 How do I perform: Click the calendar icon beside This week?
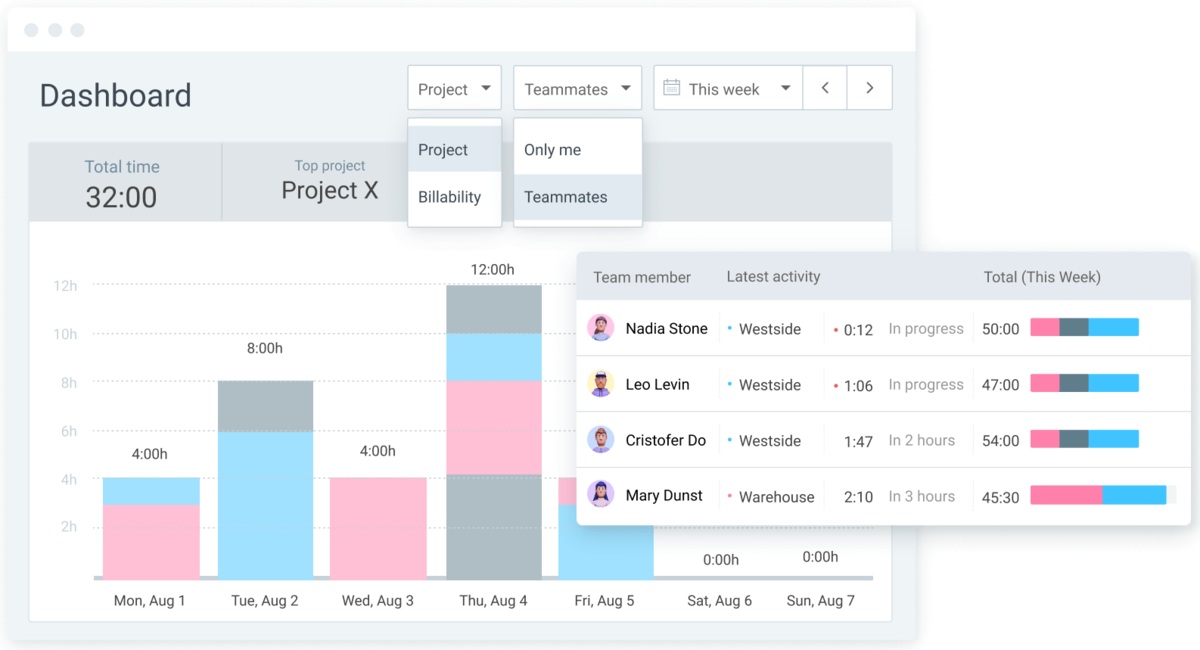click(x=672, y=88)
